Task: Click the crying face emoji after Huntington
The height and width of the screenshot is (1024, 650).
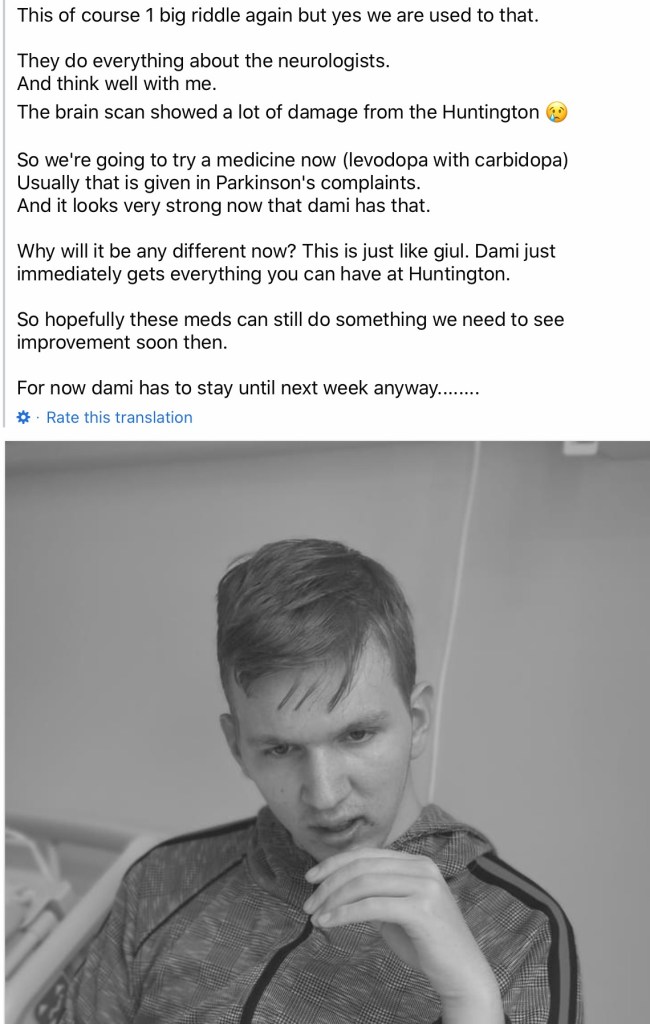Action: (x=555, y=112)
